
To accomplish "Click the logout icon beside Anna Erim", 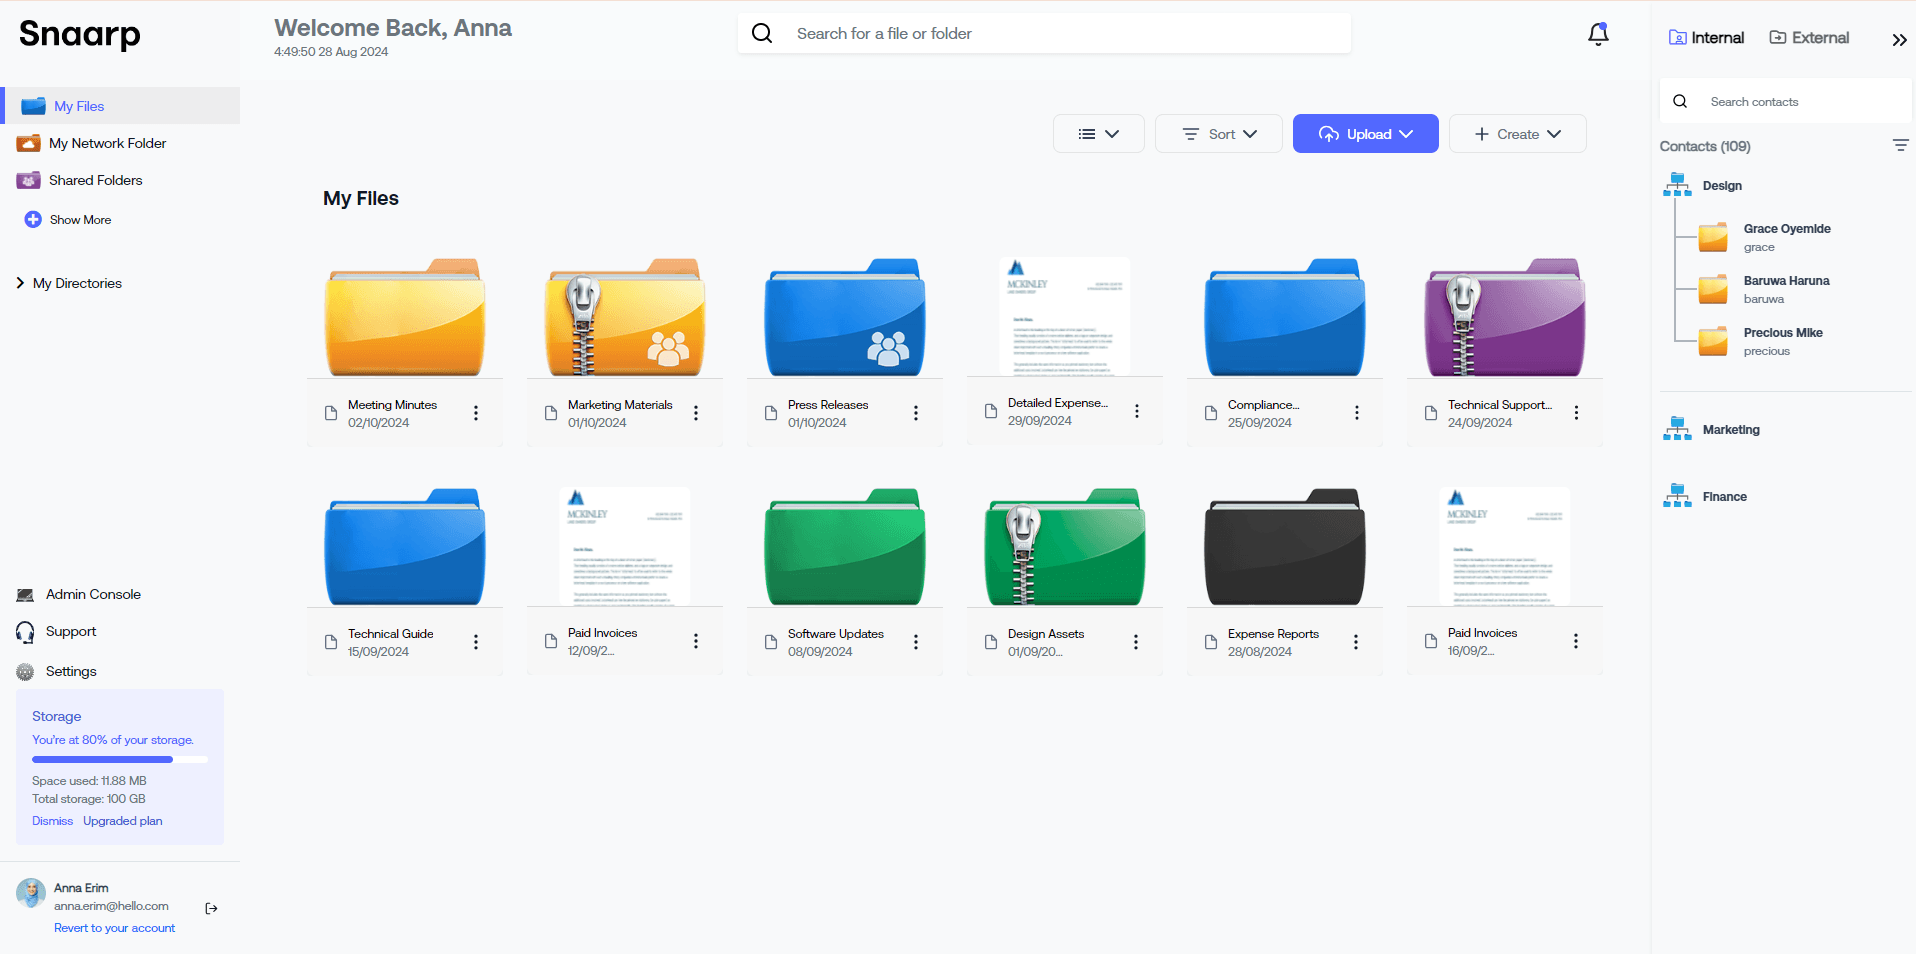I will [x=211, y=908].
